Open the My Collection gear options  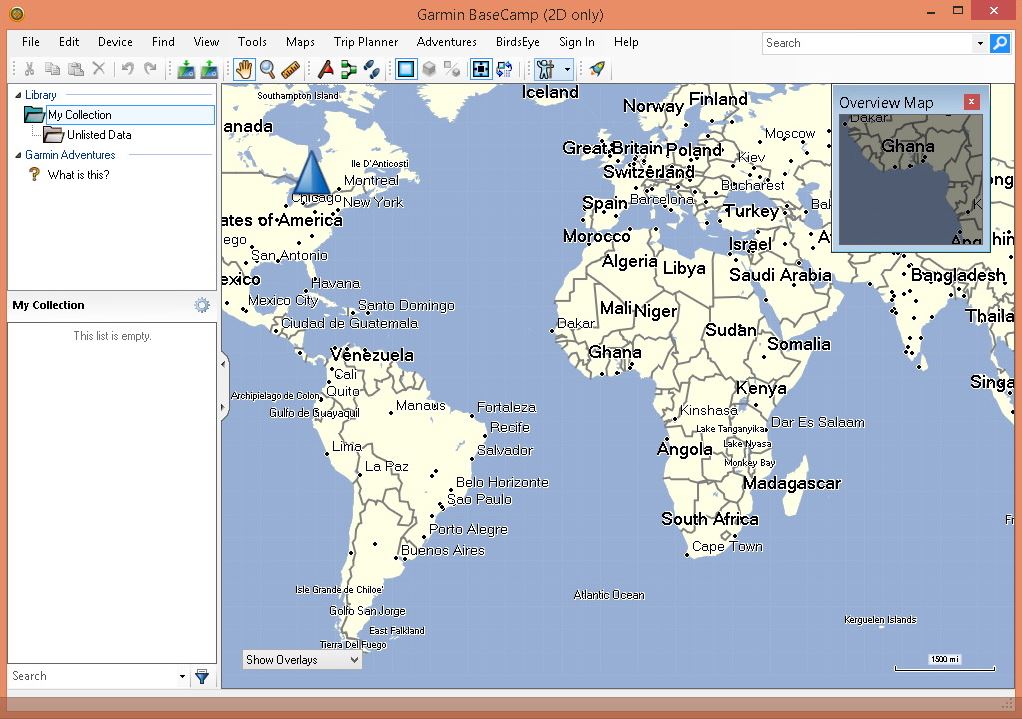202,305
